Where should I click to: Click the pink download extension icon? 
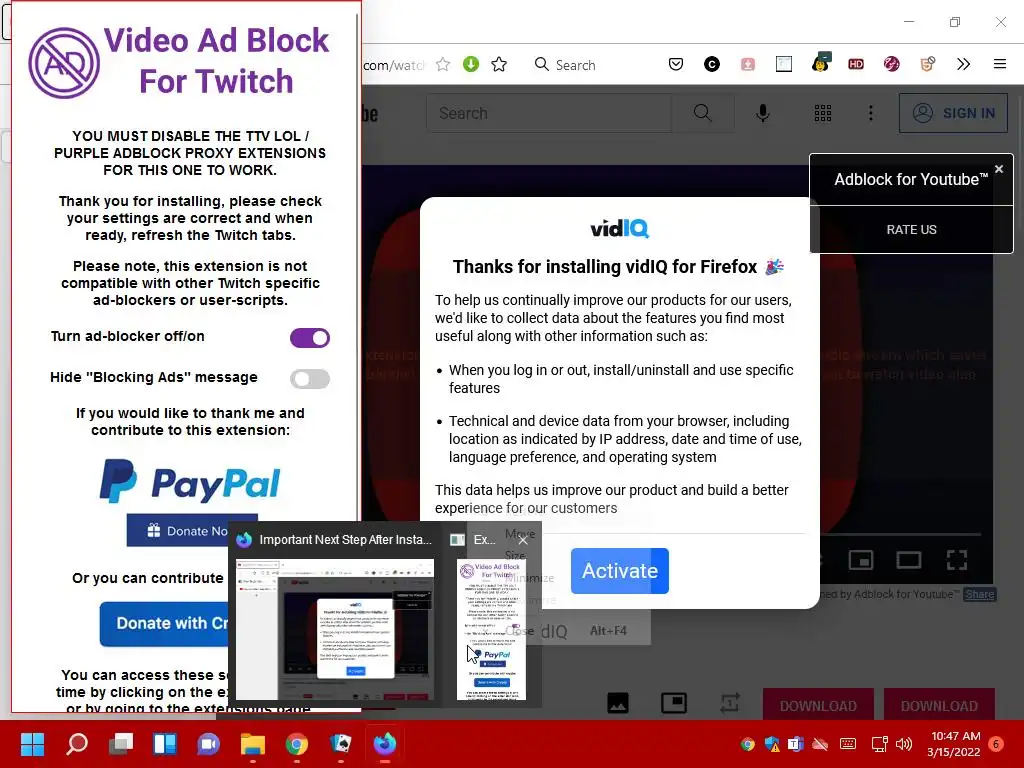[x=748, y=64]
